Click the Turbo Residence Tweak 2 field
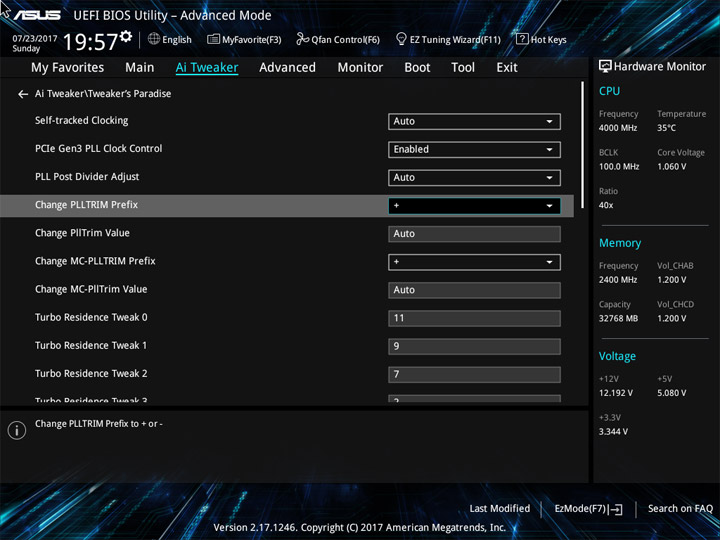The image size is (720, 540). (474, 374)
